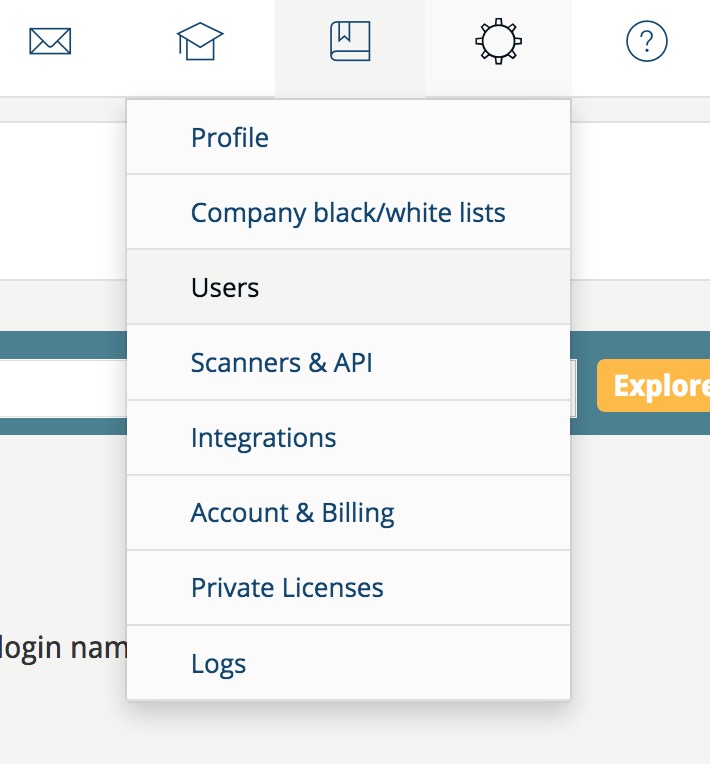View Logs from the dropdown
This screenshot has height=764, width=710.
coord(348,663)
